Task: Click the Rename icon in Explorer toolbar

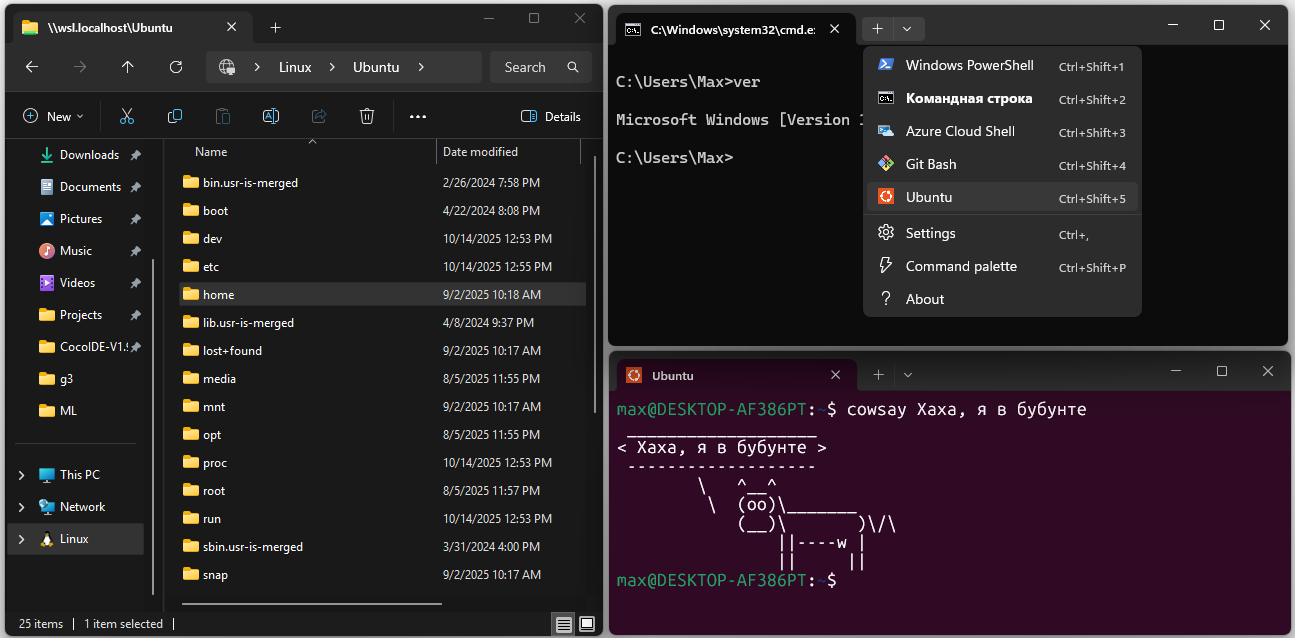Action: coord(270,117)
